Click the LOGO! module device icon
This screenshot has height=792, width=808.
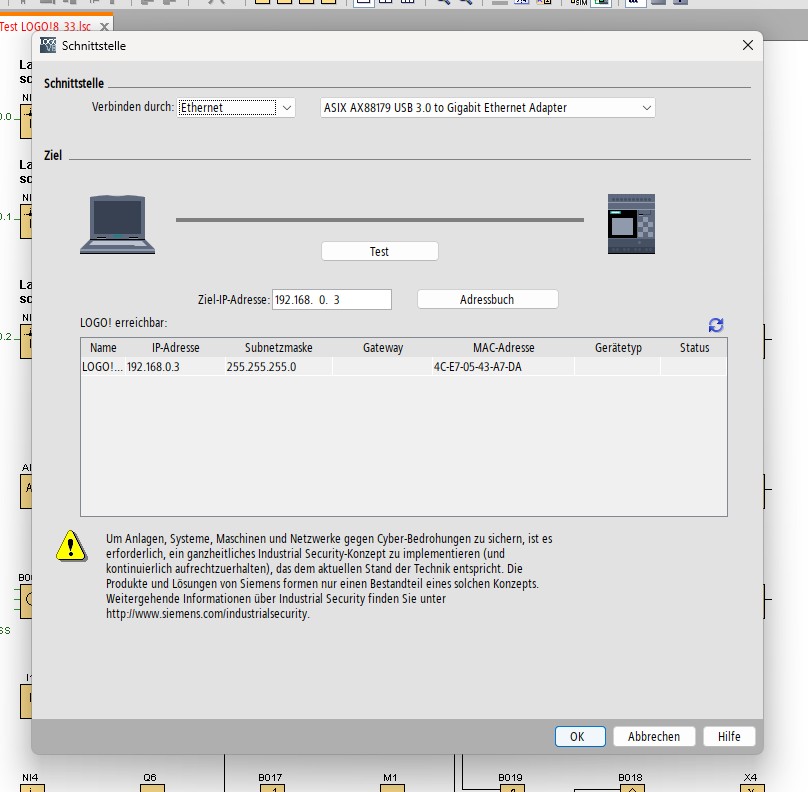[631, 224]
